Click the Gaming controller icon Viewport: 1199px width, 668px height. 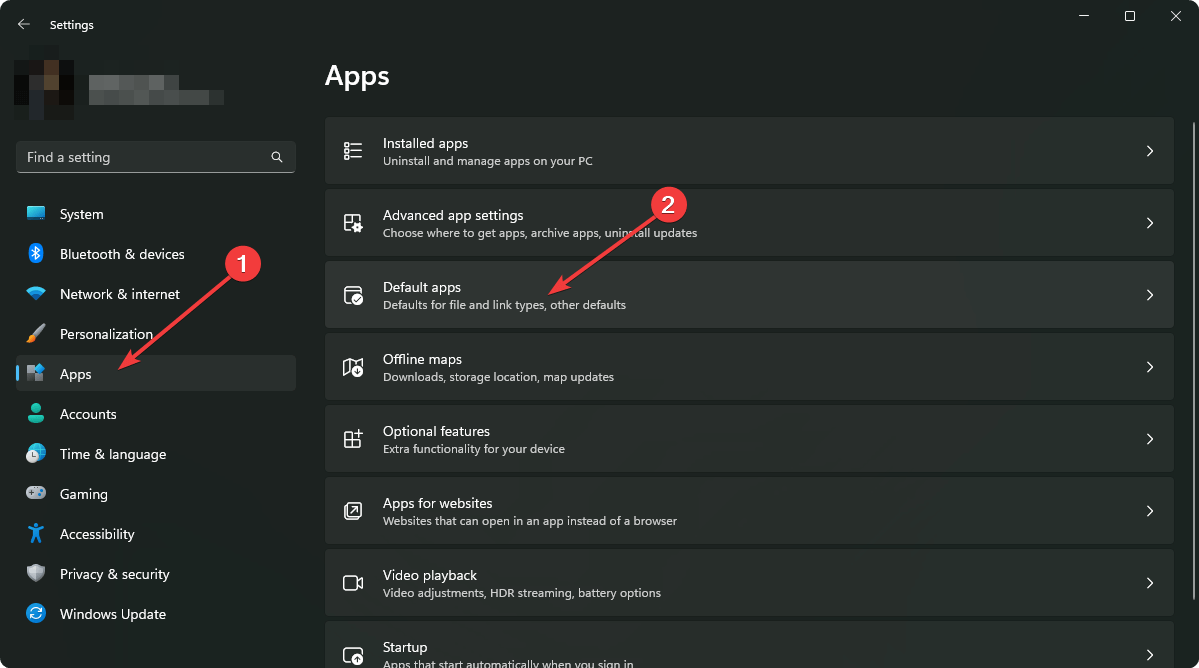(x=36, y=493)
